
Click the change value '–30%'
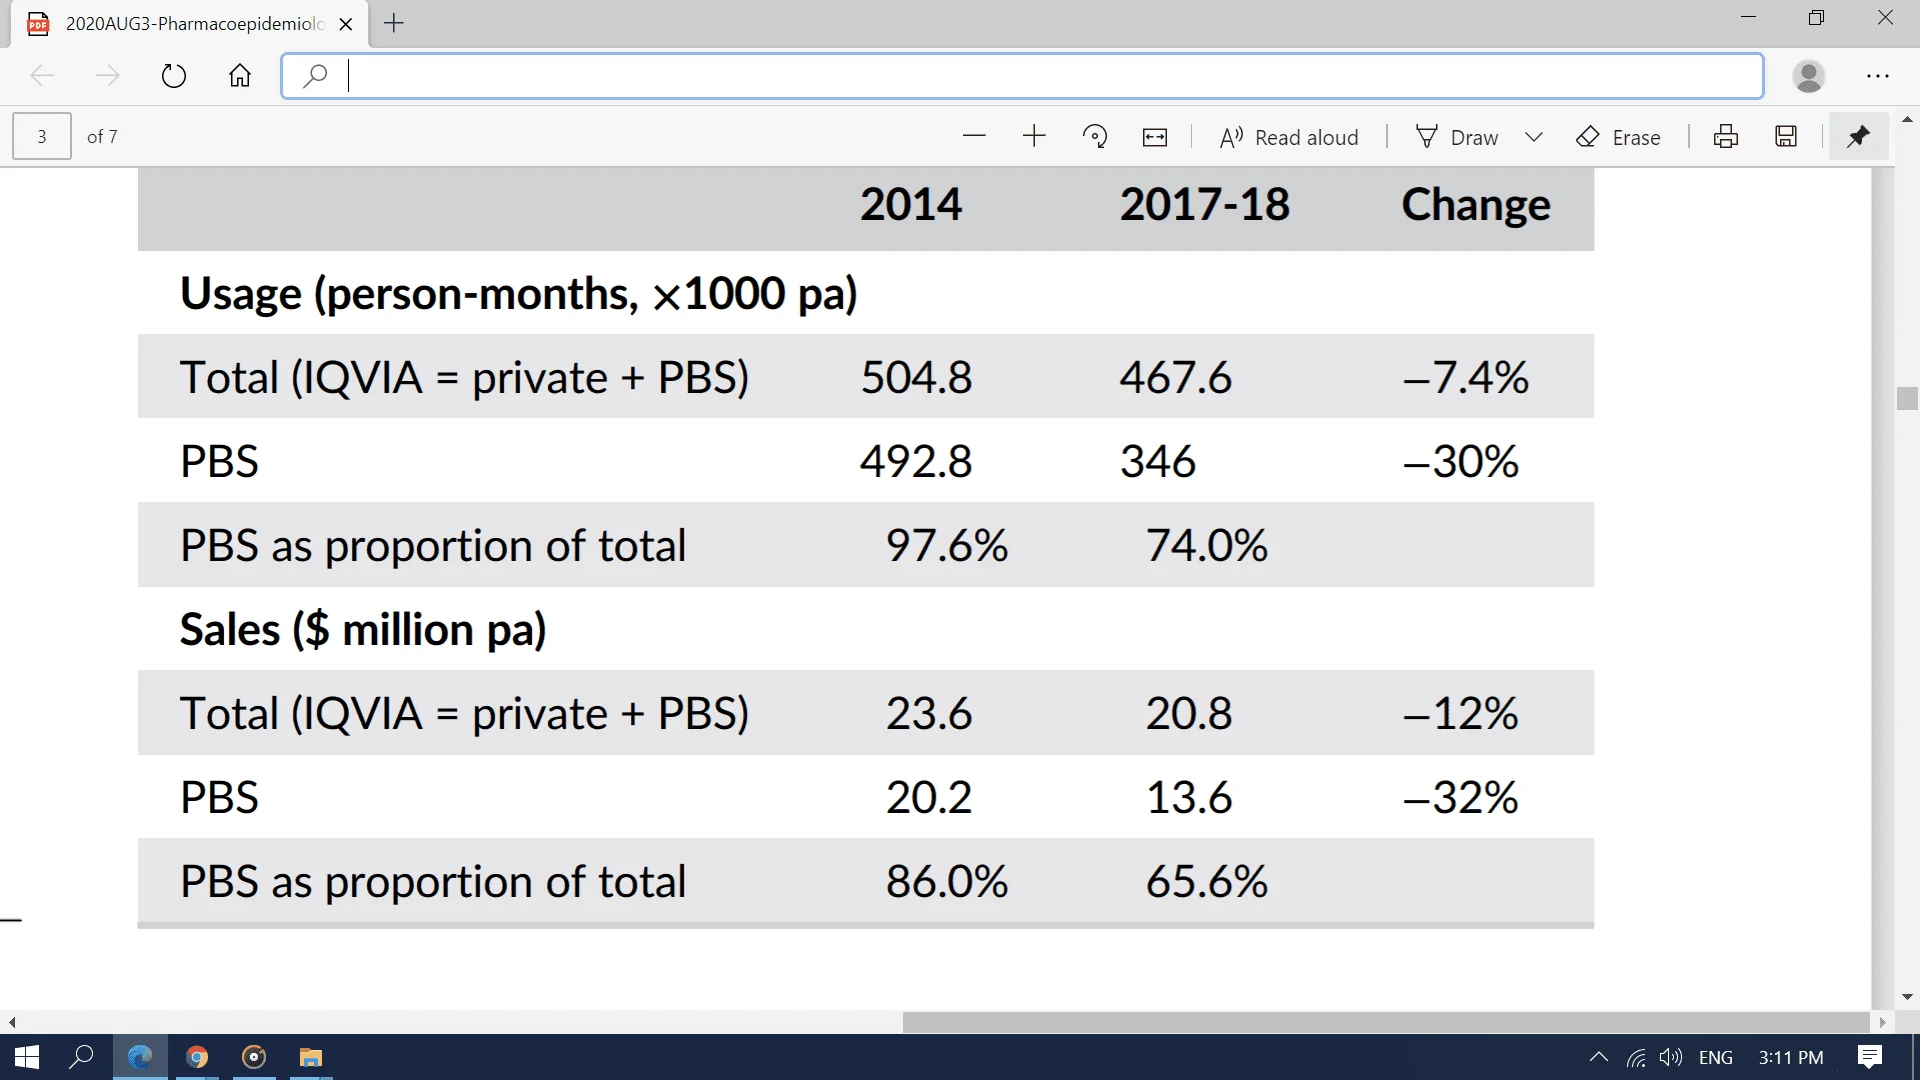tap(1460, 462)
